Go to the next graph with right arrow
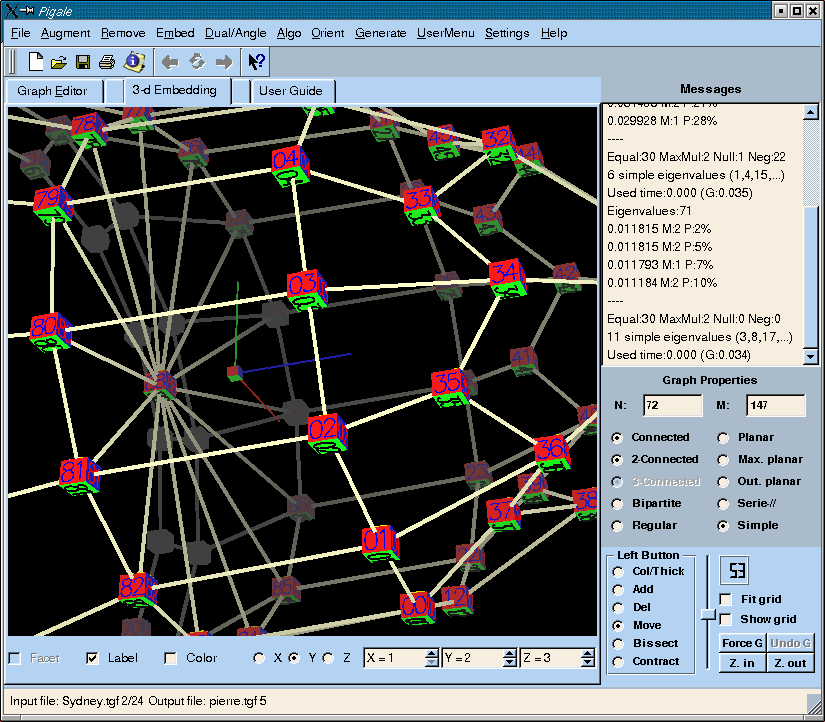Screen dimensions: 825x722 pyautogui.click(x=223, y=62)
